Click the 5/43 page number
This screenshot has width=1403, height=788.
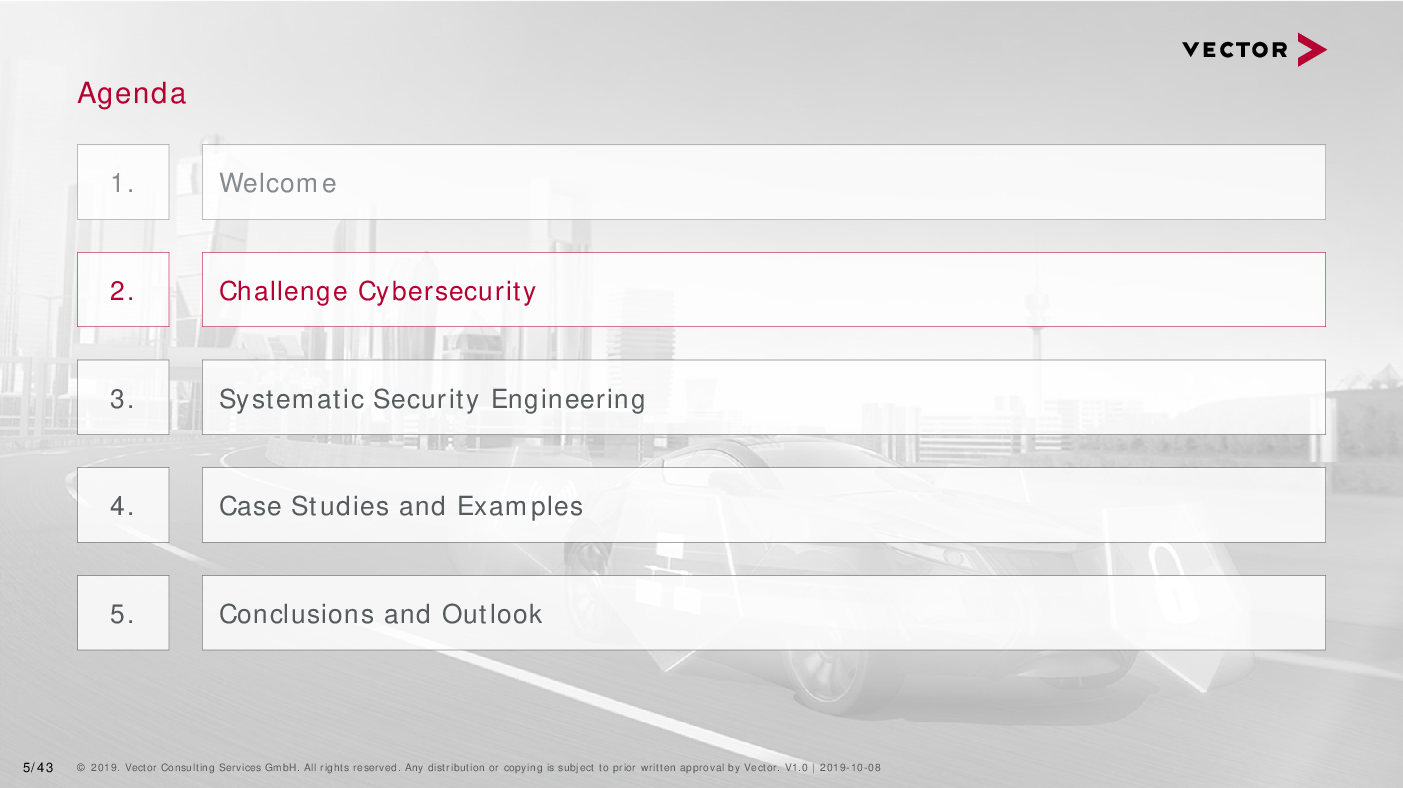click(38, 767)
